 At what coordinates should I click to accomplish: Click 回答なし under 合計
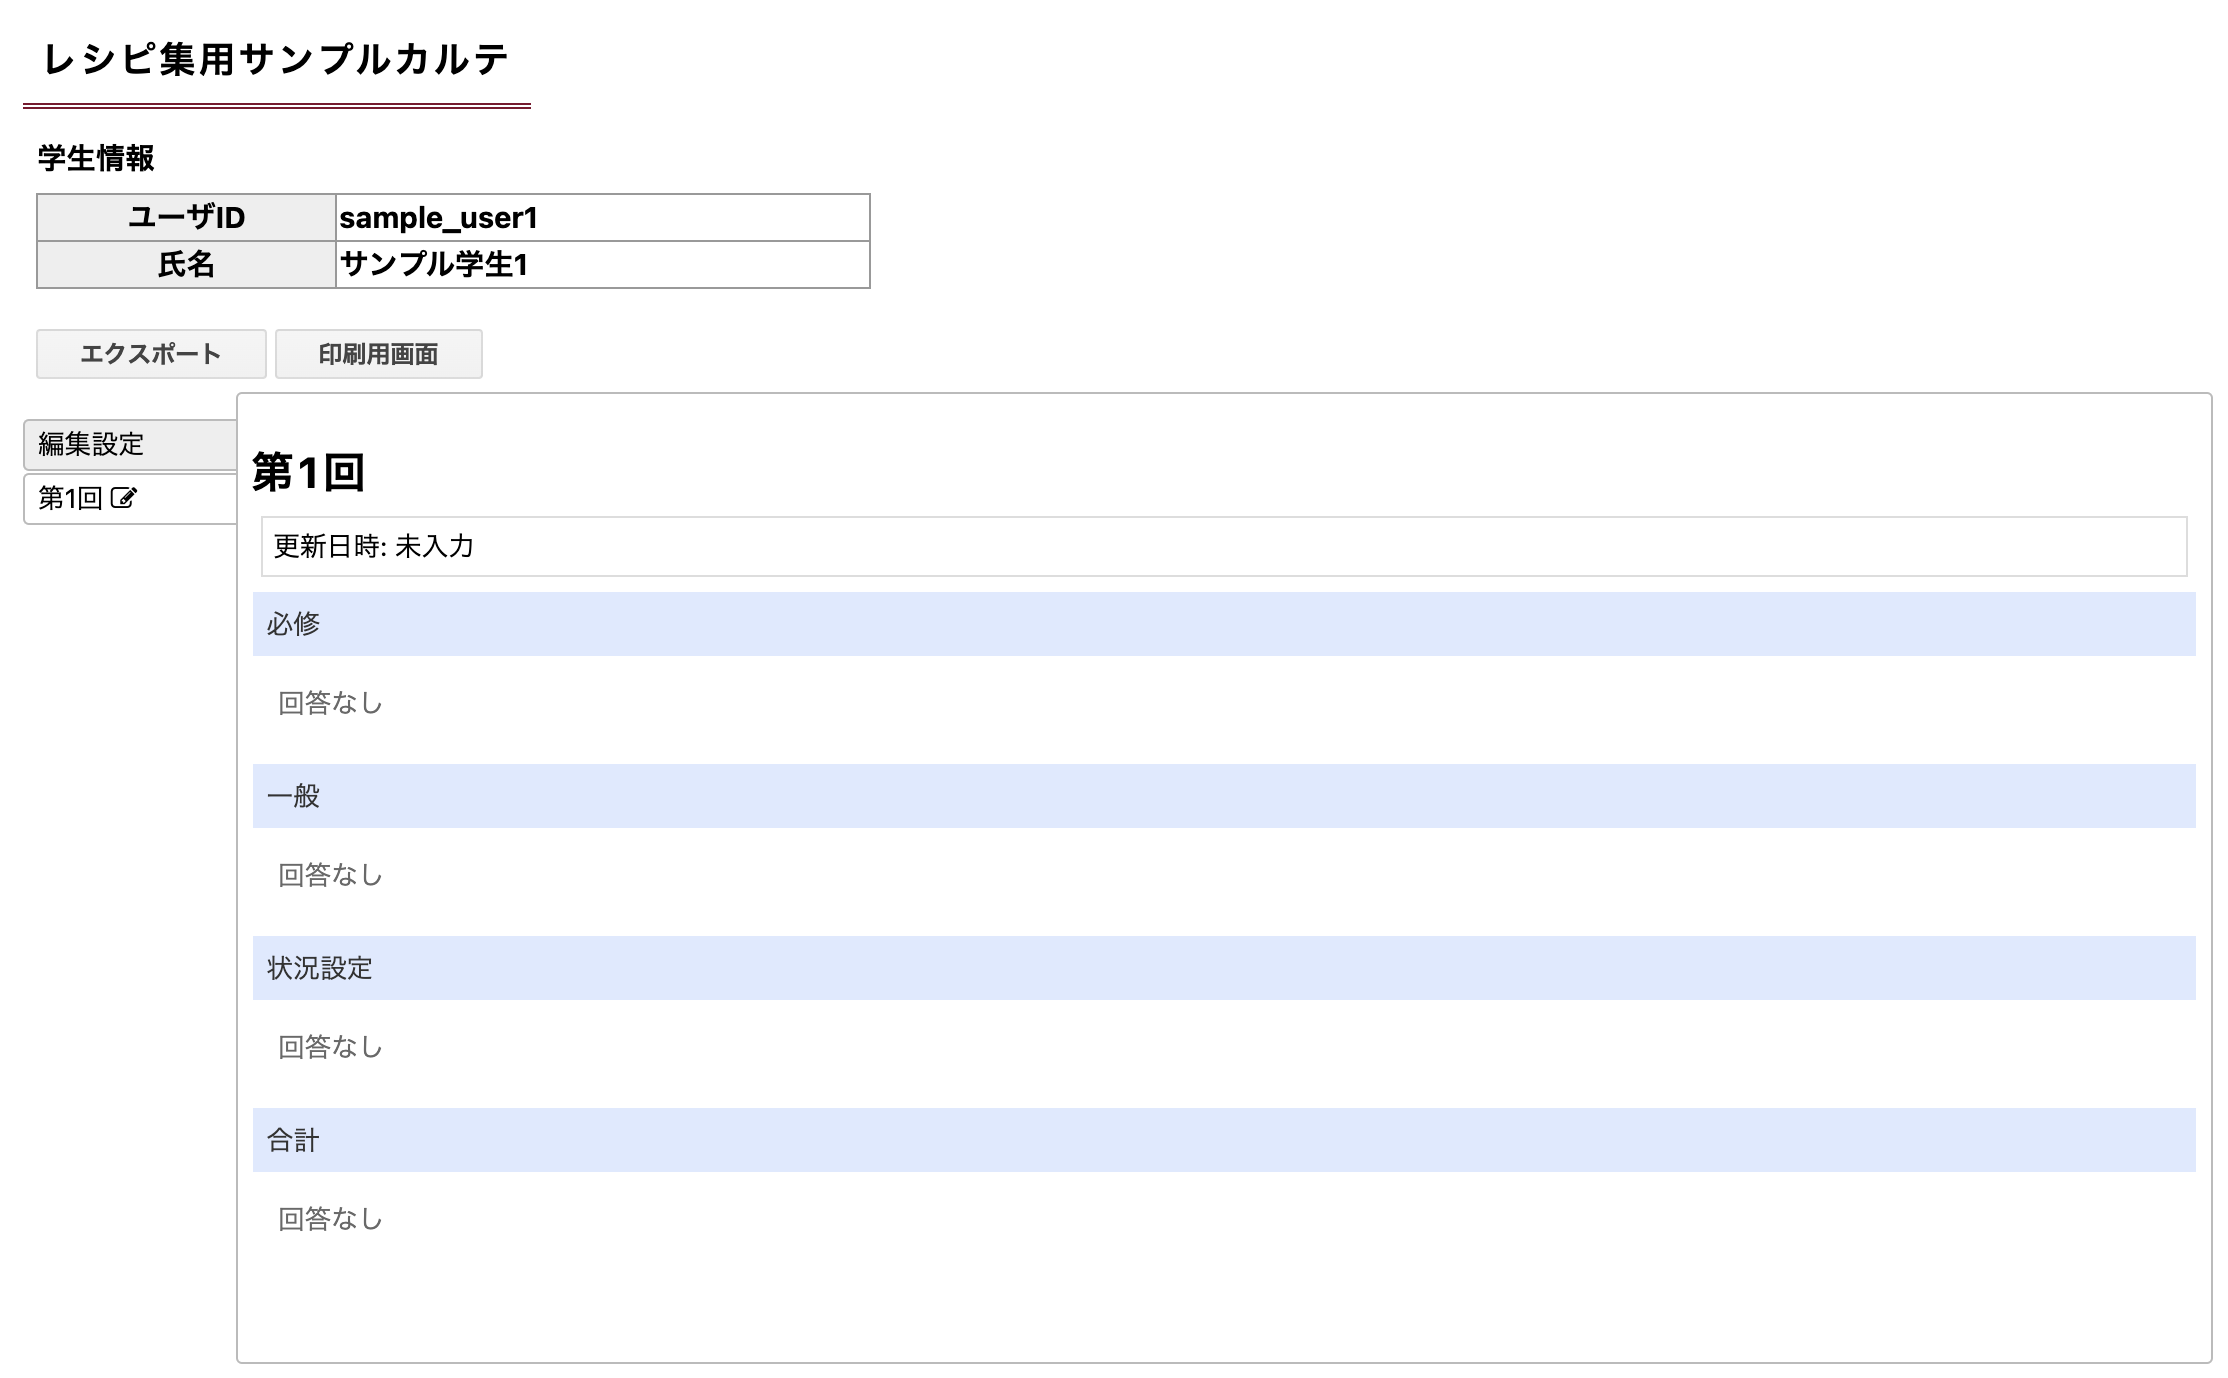pyautogui.click(x=330, y=1219)
